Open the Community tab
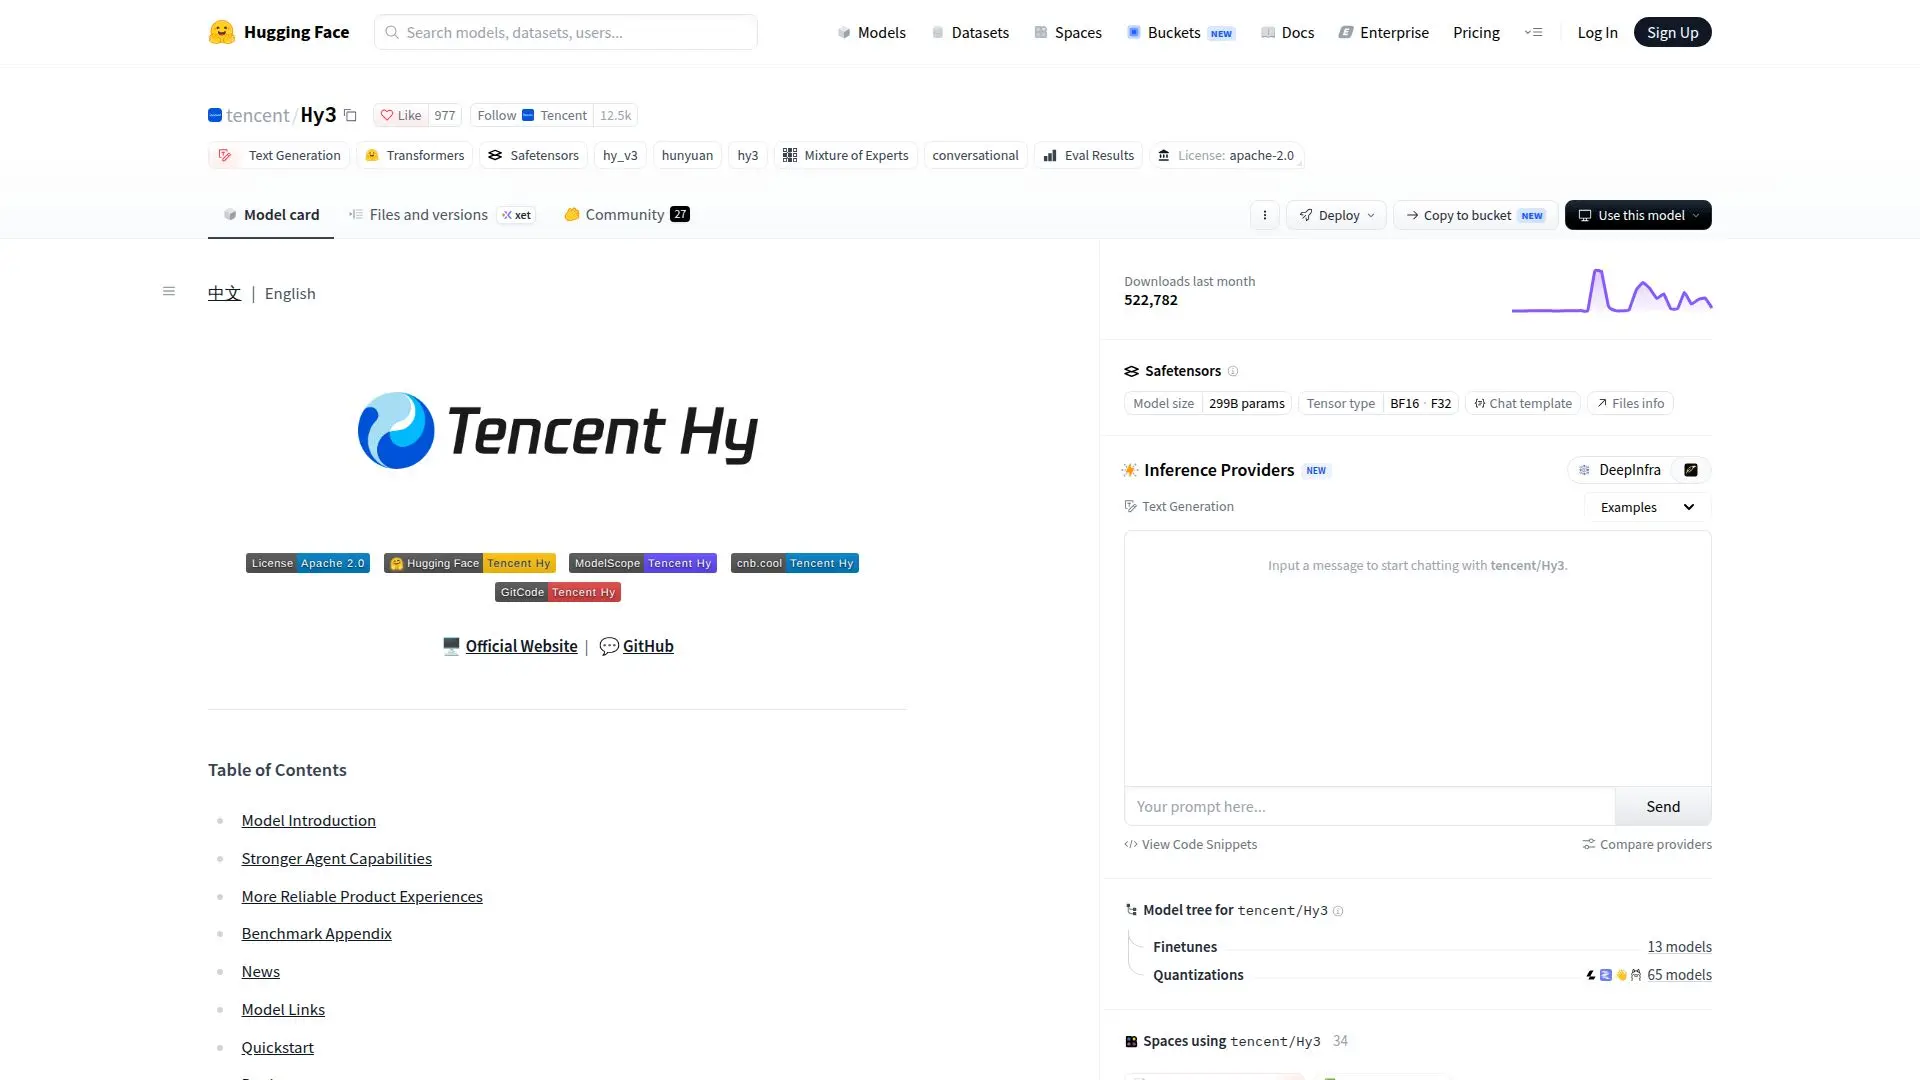Screen dimensions: 1920x1080 (626, 215)
